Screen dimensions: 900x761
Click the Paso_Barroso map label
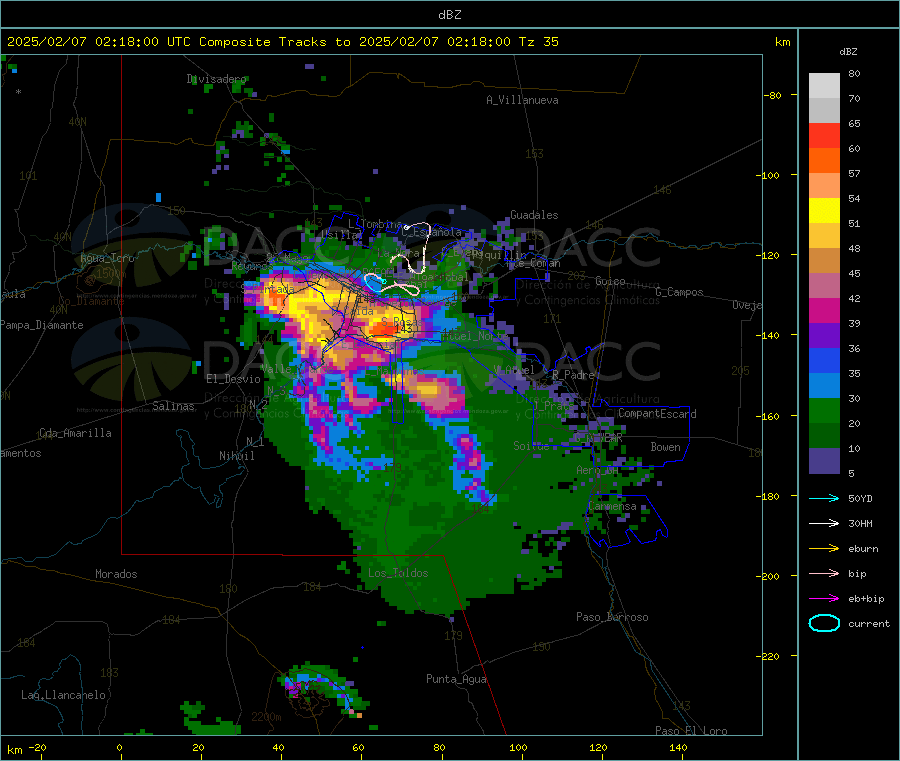[x=612, y=618]
